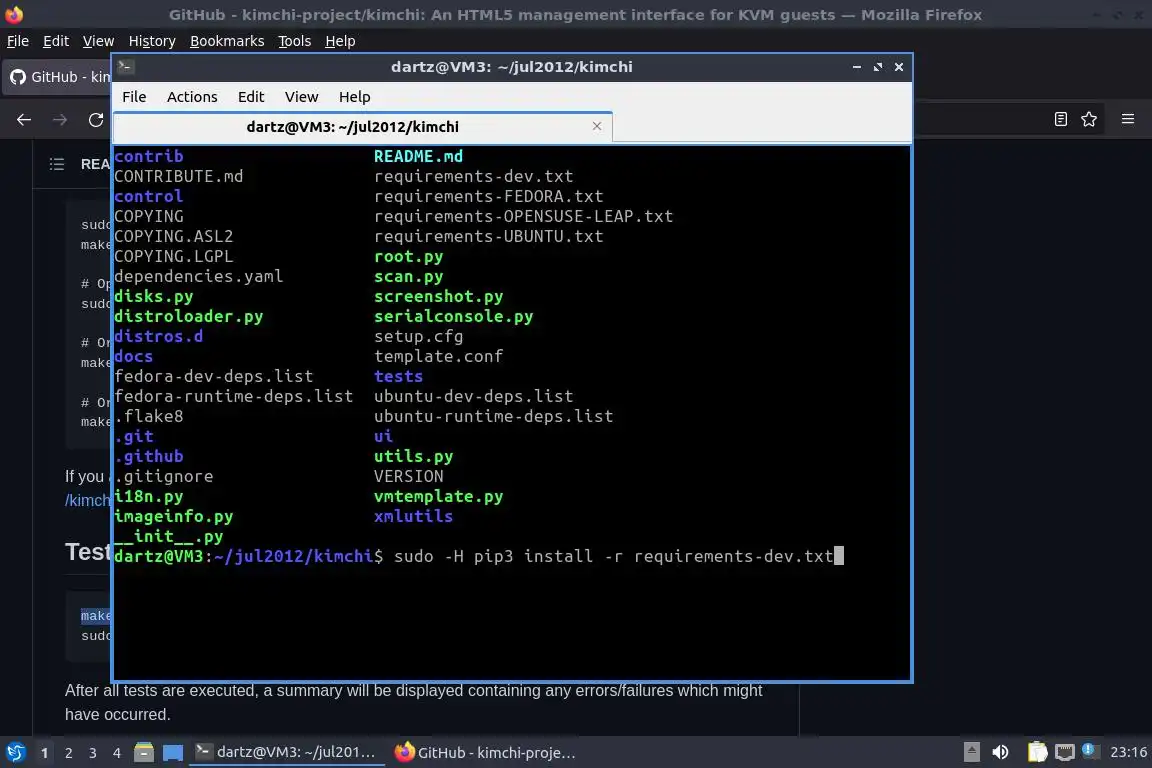Viewport: 1152px width, 768px height.
Task: Click vmtemplate.py in the terminal listing
Action: click(x=438, y=497)
